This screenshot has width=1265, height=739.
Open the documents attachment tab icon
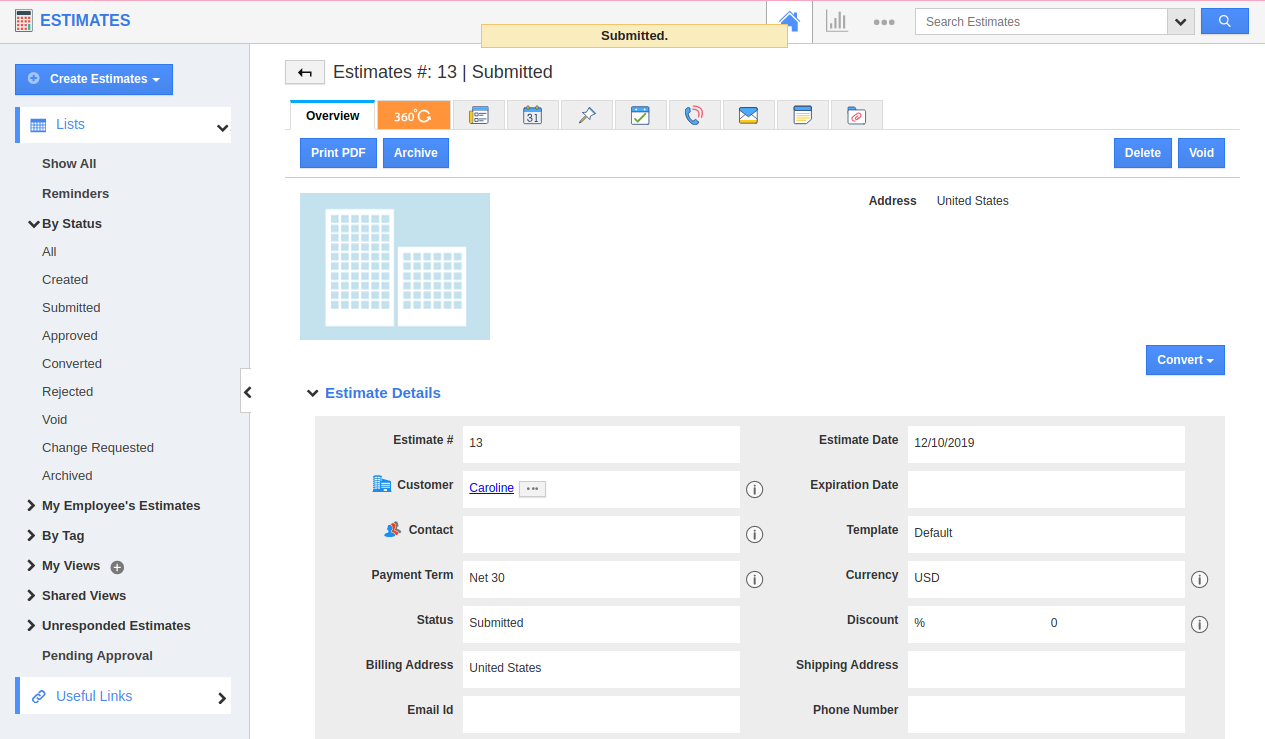tap(856, 116)
